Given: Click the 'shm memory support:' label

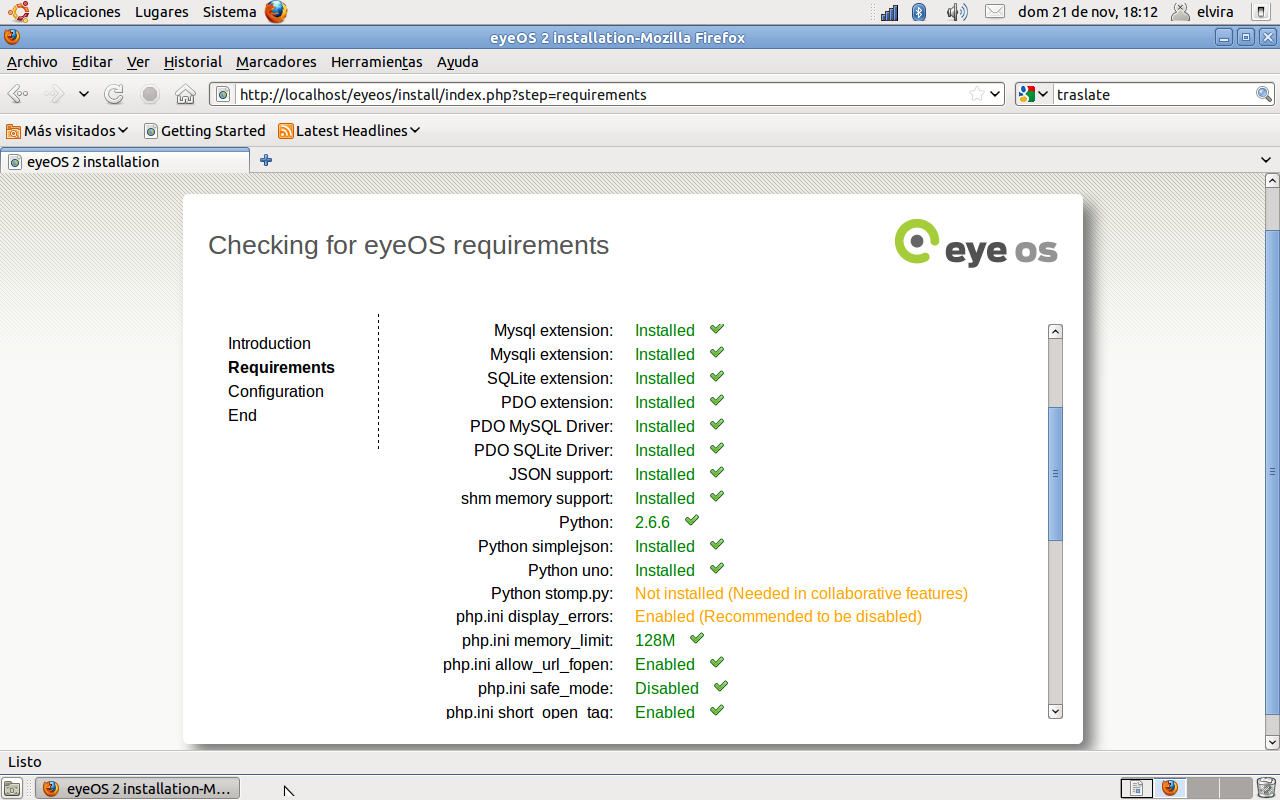Looking at the screenshot, I should click(x=537, y=498).
